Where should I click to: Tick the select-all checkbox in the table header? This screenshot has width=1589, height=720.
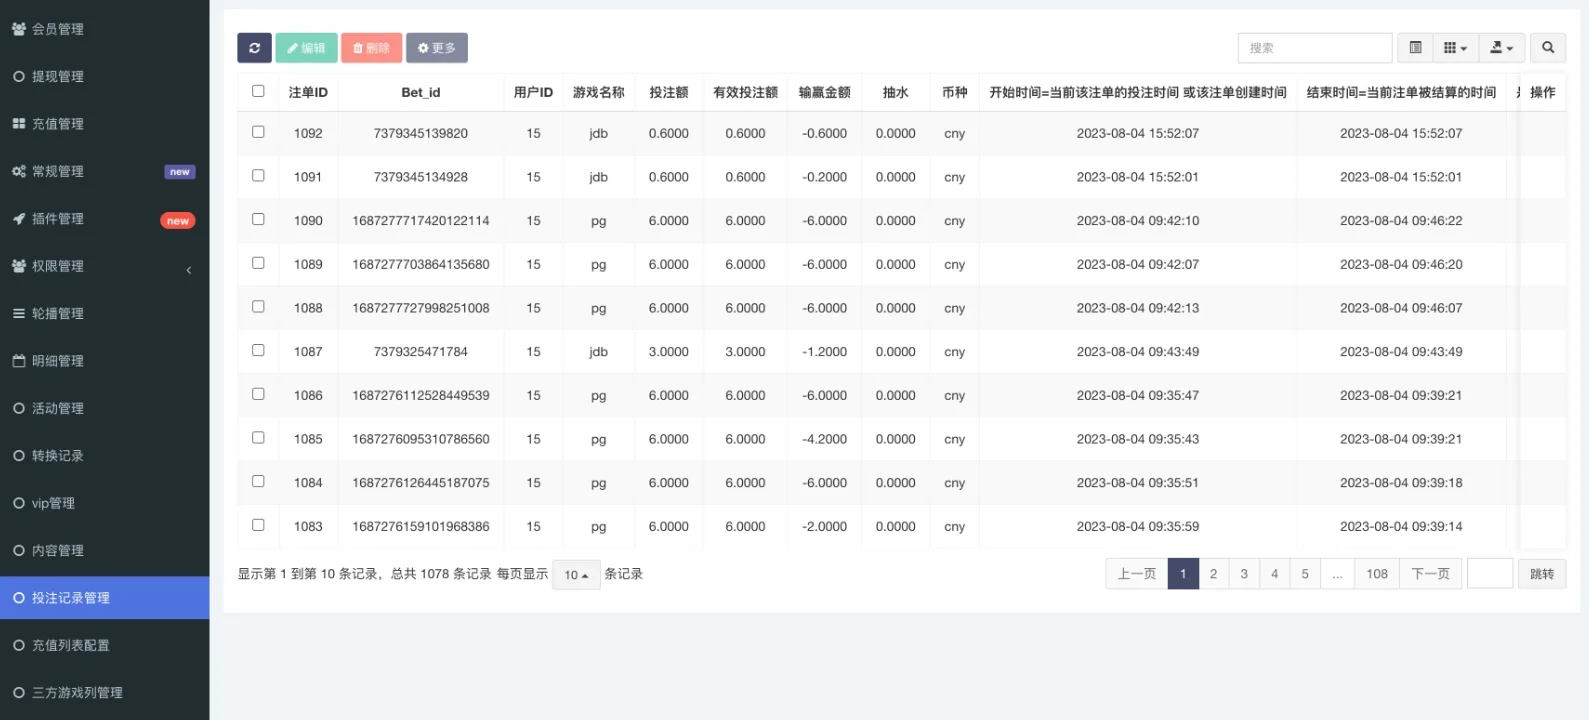[x=258, y=91]
